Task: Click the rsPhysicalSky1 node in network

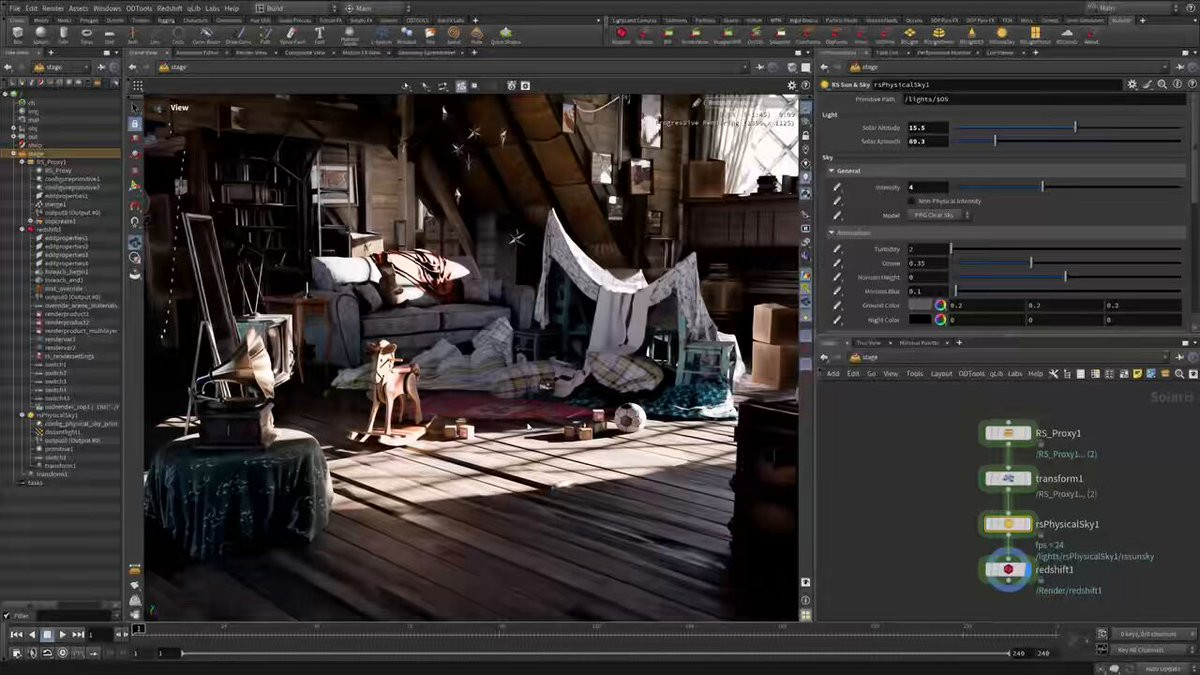Action: tap(1008, 523)
